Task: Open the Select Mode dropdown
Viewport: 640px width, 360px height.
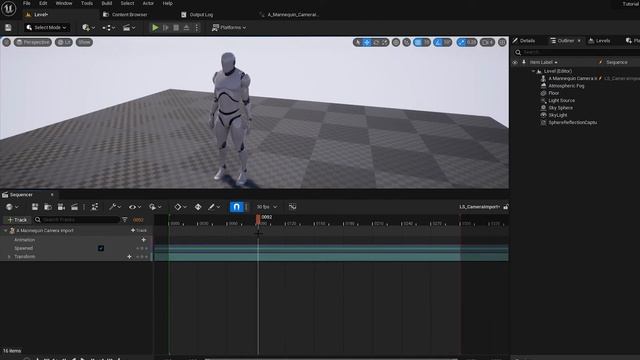Action: coord(46,28)
